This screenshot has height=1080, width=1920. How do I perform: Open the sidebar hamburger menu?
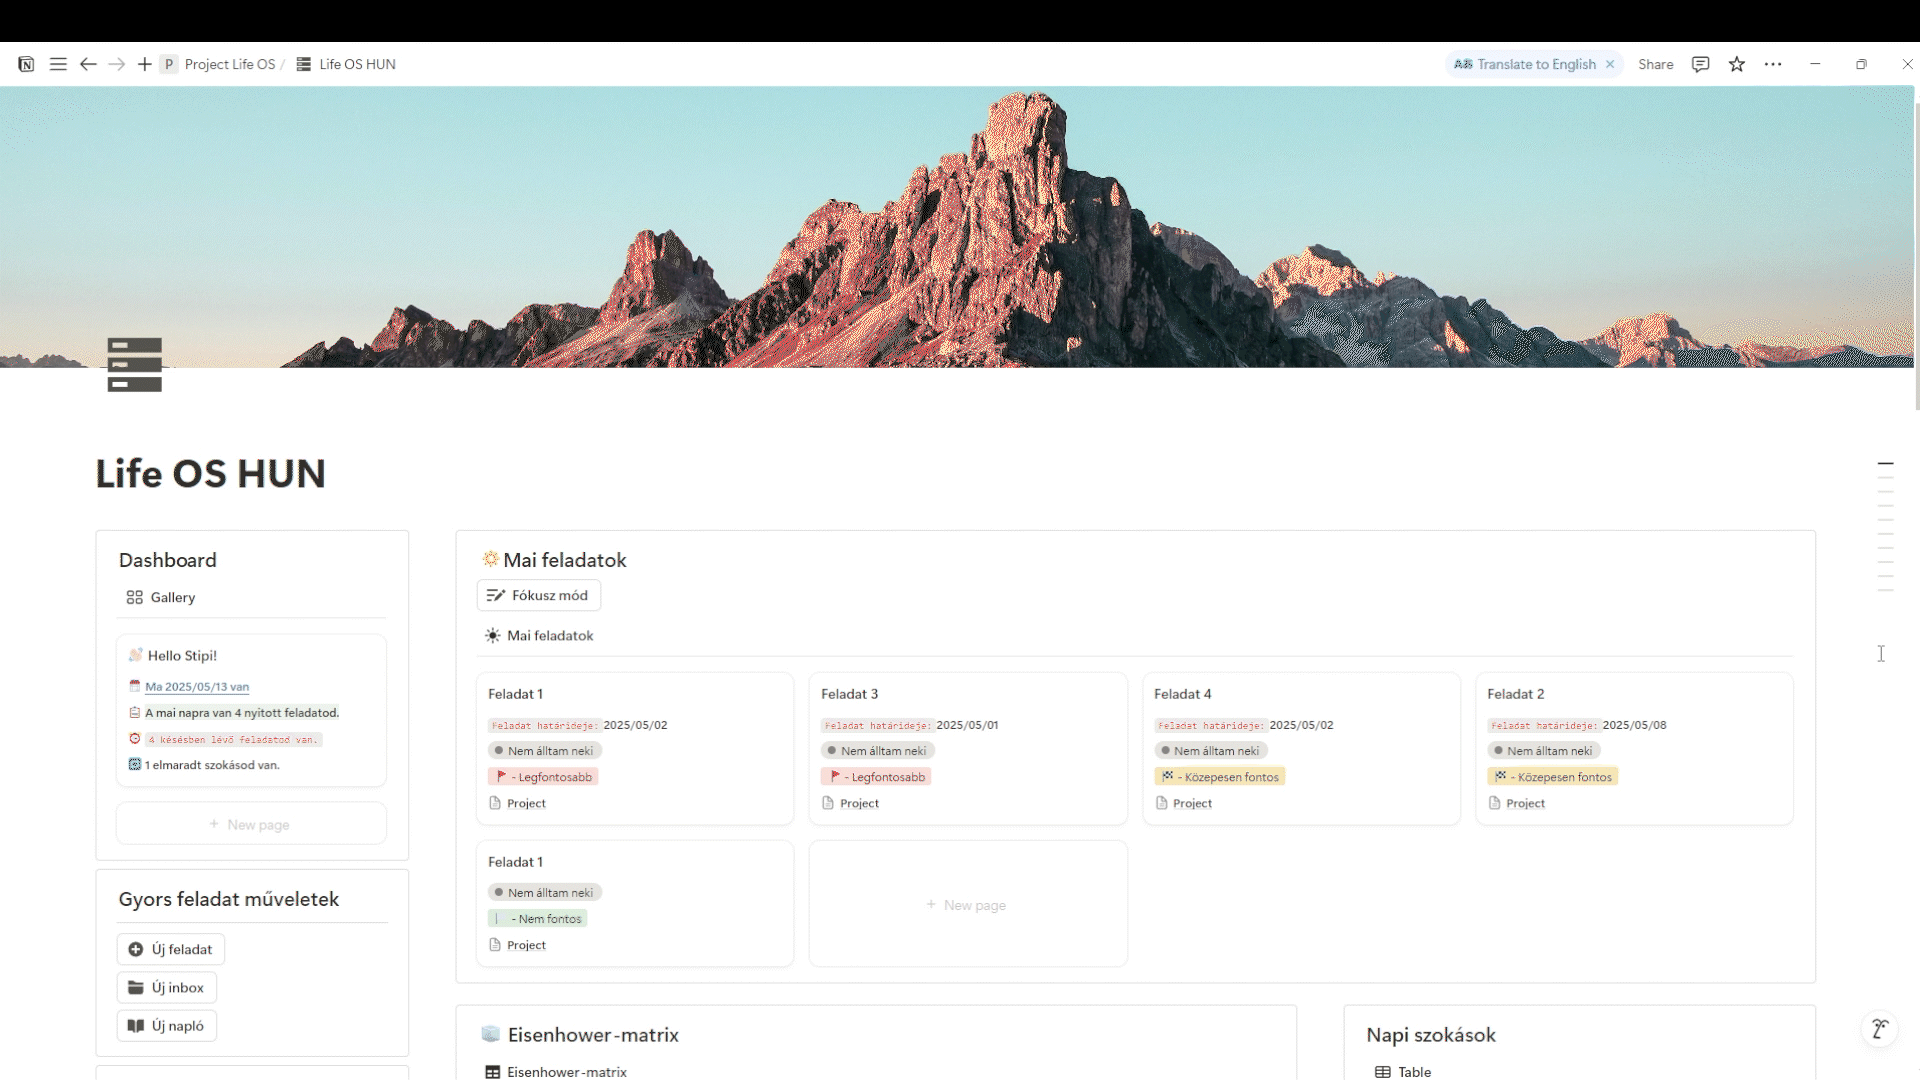(58, 64)
